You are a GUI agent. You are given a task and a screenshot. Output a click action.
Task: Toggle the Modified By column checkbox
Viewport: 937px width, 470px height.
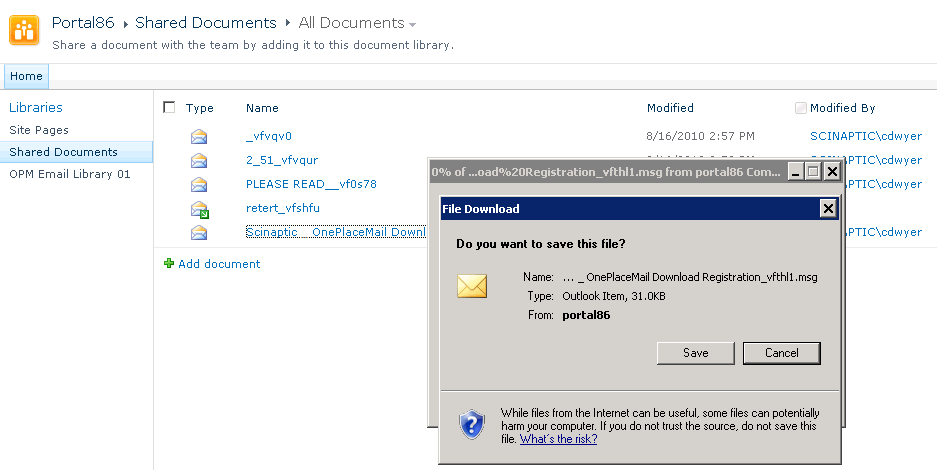[x=801, y=108]
